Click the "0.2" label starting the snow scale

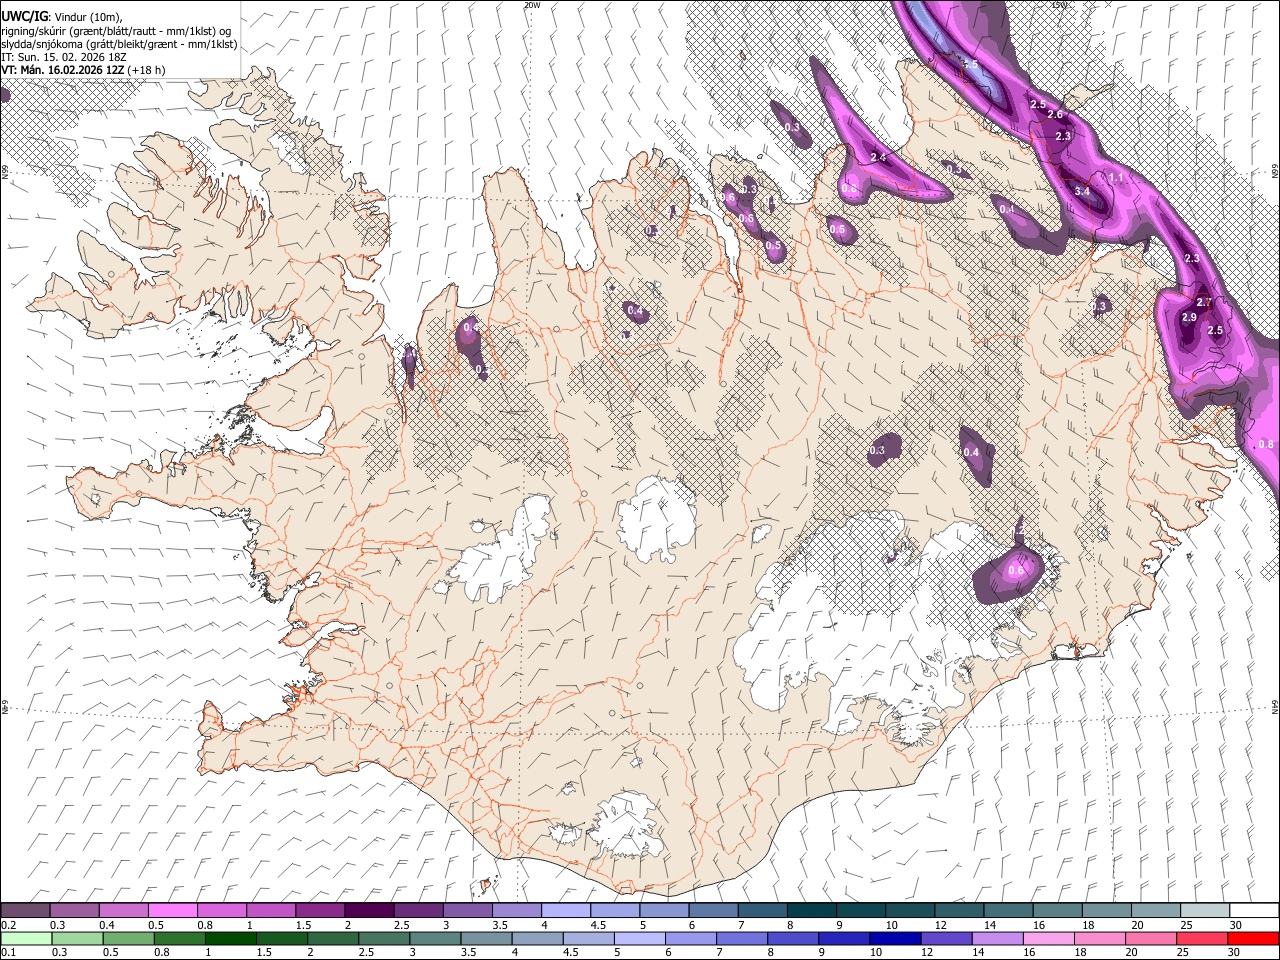point(8,925)
